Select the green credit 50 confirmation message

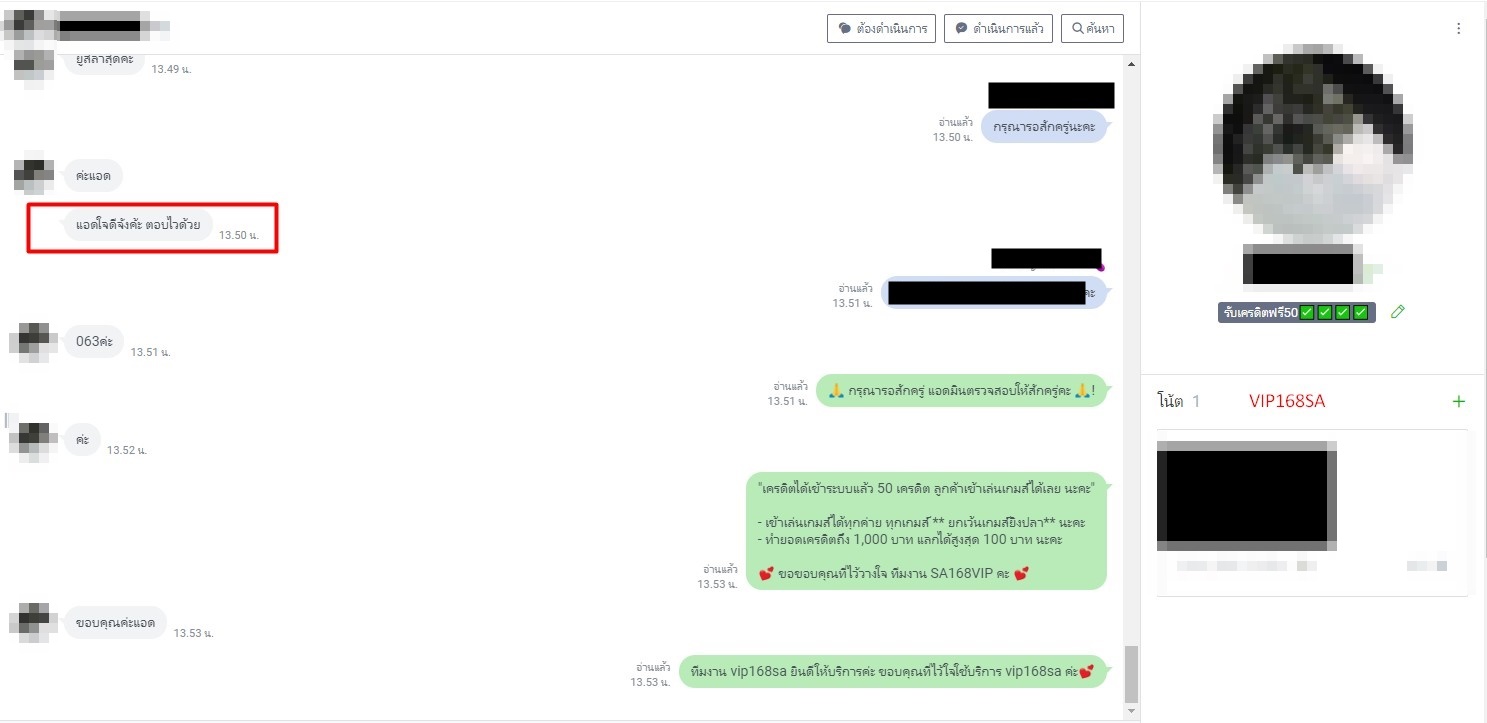click(x=926, y=531)
